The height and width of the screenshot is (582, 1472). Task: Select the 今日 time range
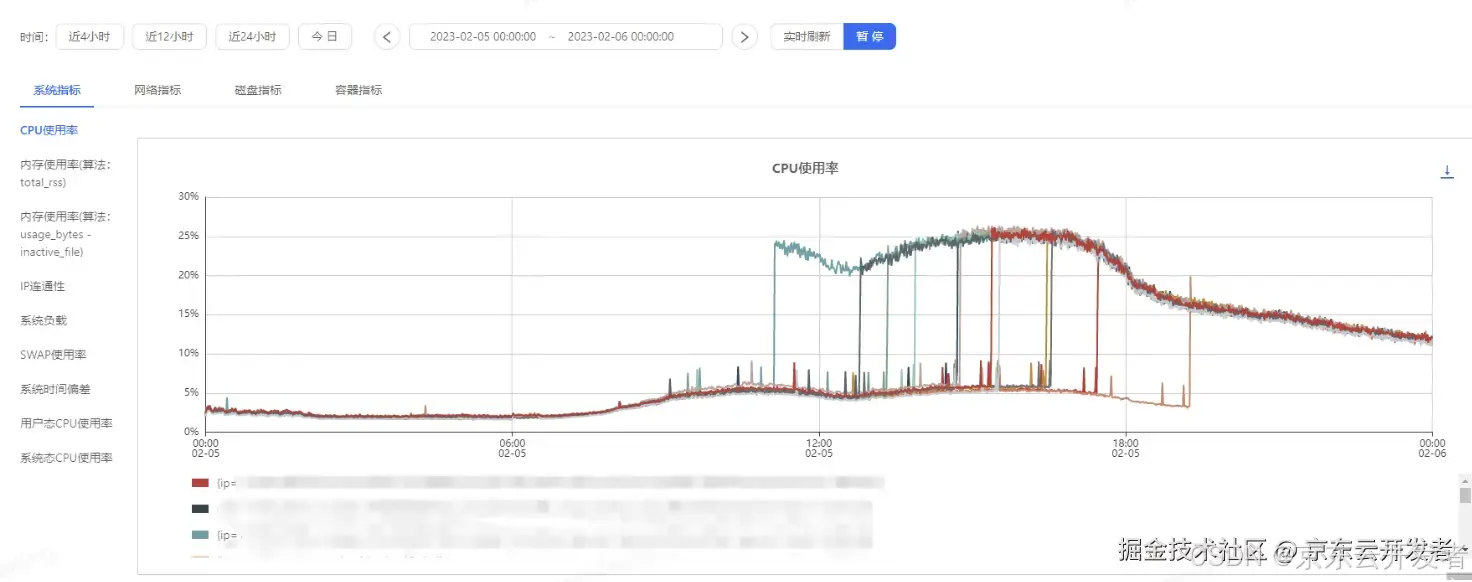[x=325, y=37]
